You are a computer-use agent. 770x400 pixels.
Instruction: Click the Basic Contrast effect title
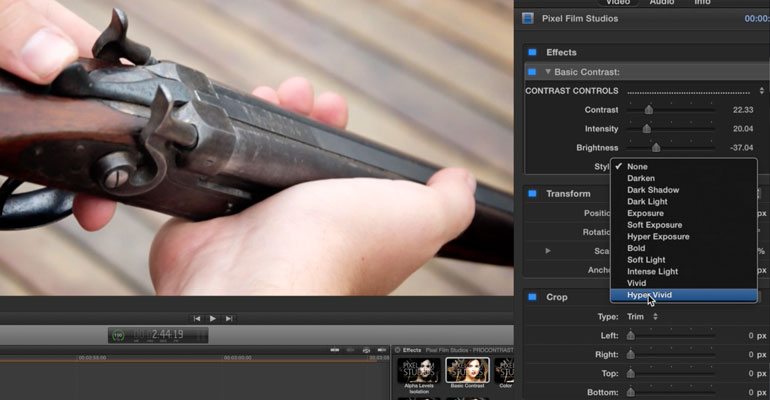coord(587,72)
